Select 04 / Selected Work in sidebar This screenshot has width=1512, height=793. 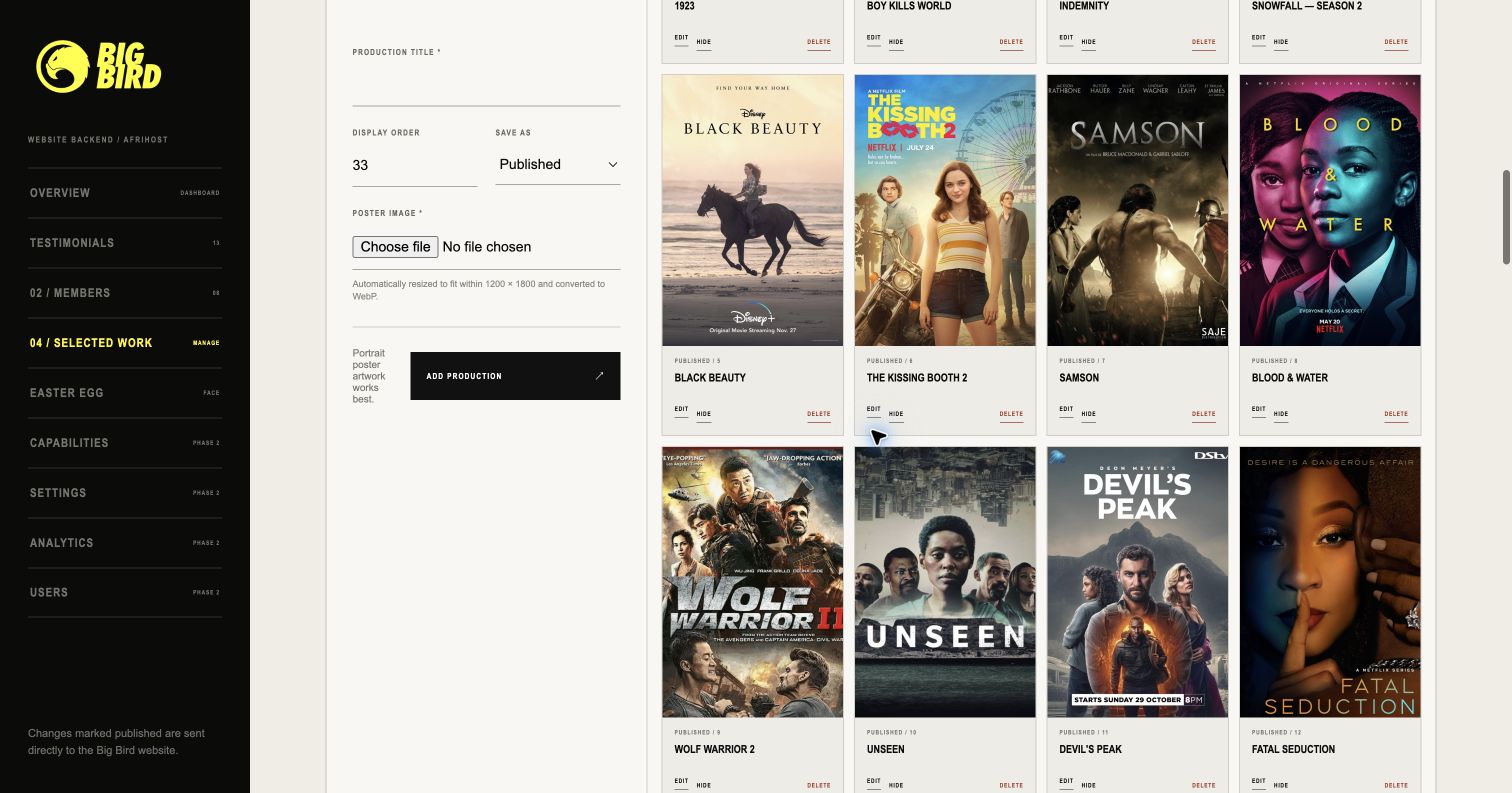click(125, 343)
